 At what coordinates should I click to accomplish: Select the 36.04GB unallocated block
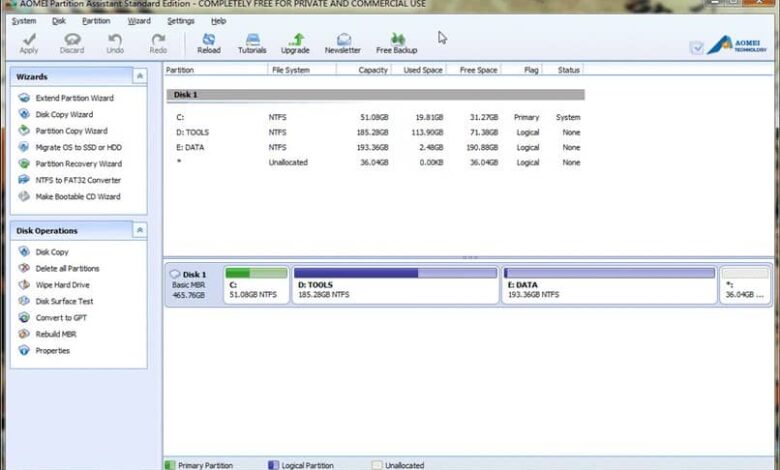click(745, 285)
